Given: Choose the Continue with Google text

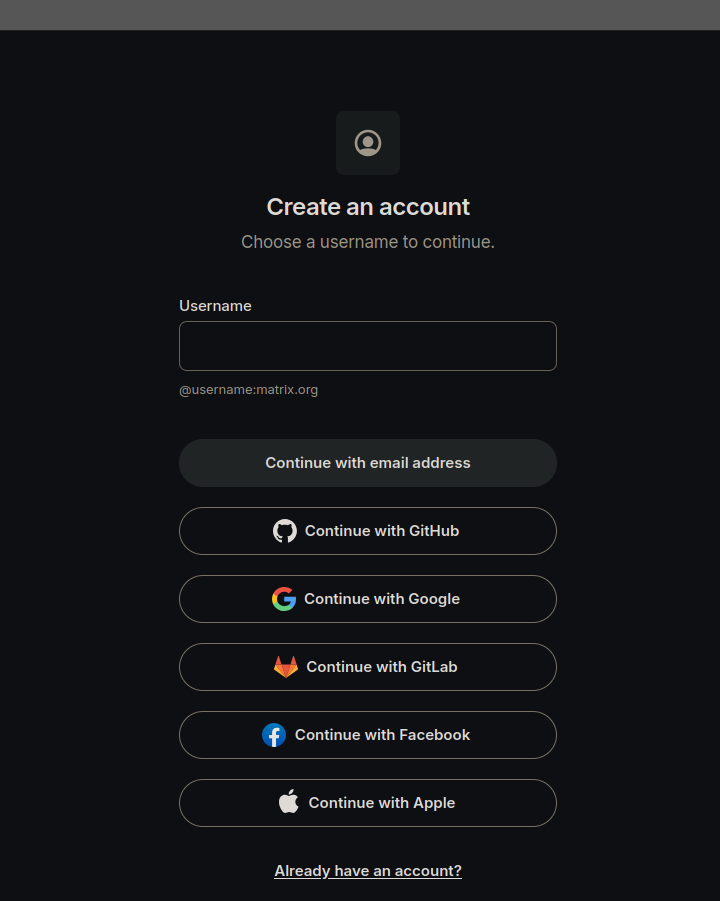Looking at the screenshot, I should 382,599.
